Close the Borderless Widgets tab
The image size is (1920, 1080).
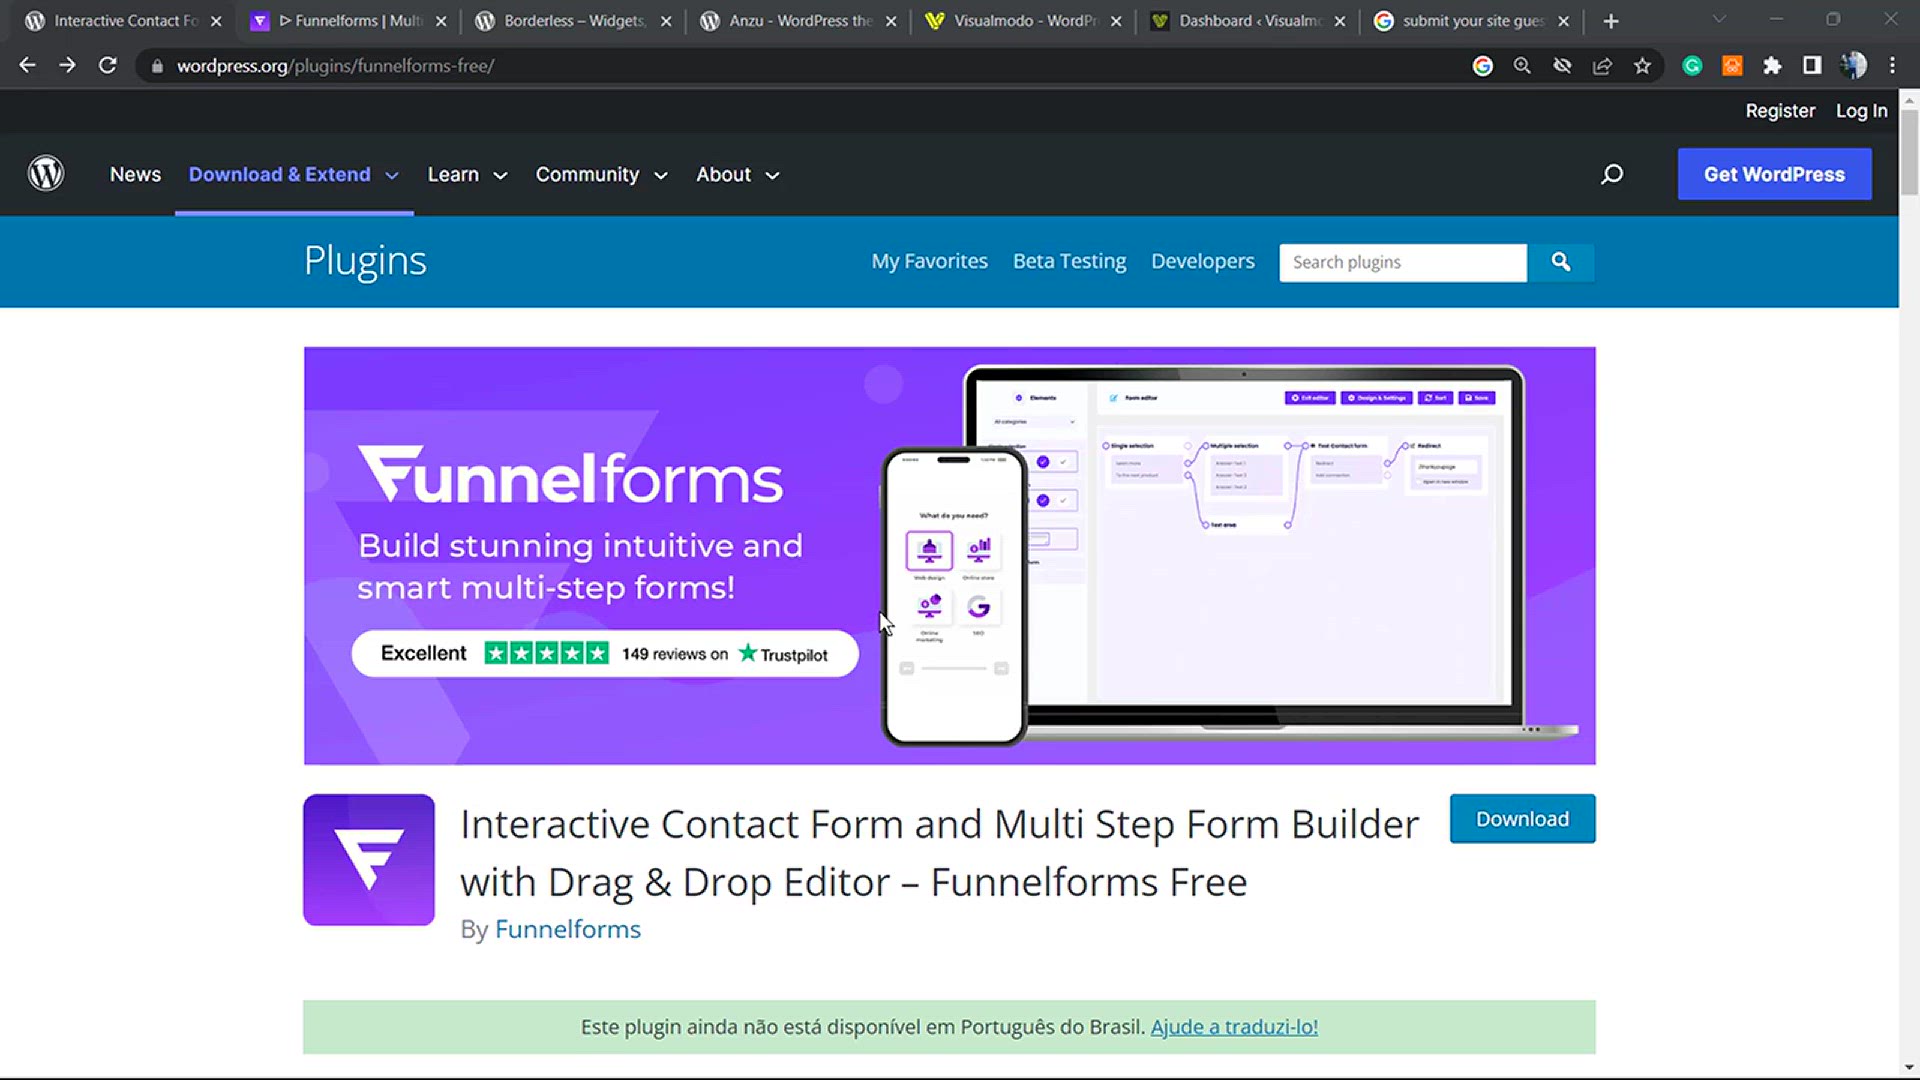[x=666, y=21]
